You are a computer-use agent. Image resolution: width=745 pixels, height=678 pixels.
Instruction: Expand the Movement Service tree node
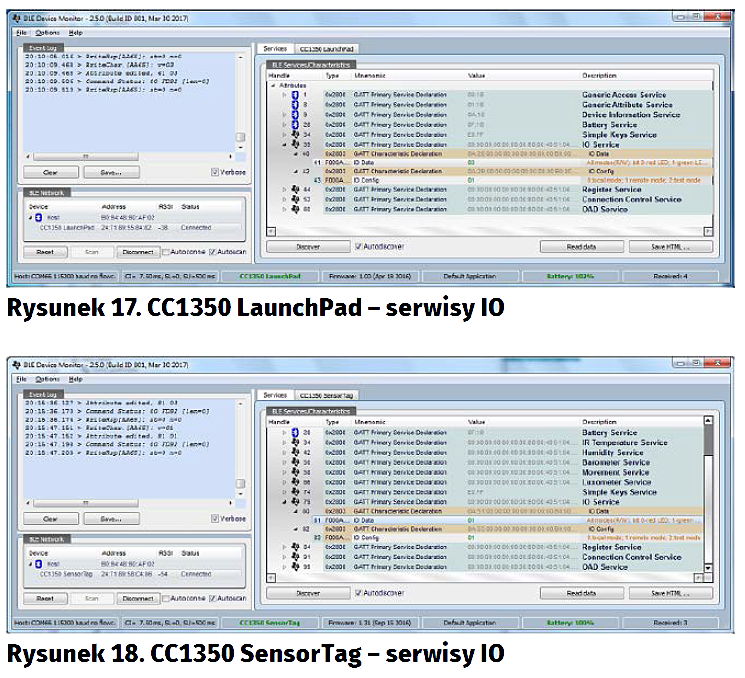[x=284, y=472]
